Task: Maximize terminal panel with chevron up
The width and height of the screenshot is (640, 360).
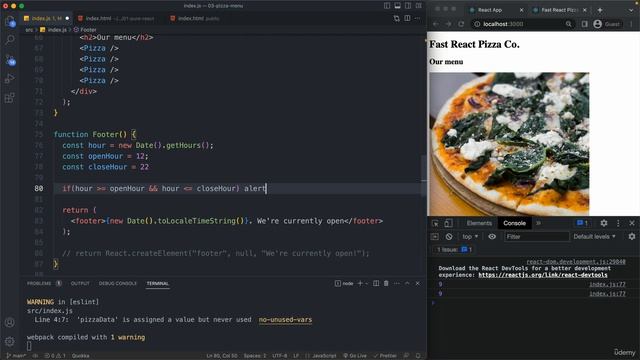Action: coord(407,283)
